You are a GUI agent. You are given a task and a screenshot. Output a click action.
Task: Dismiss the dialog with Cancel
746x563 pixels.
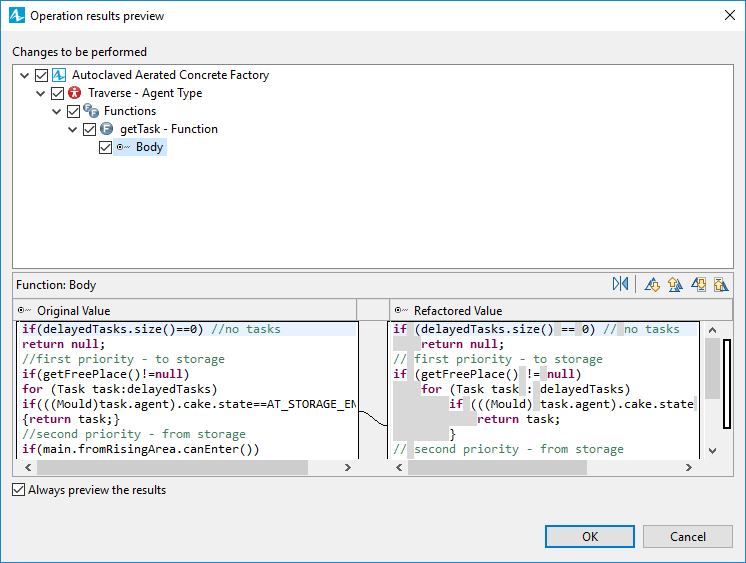[687, 536]
